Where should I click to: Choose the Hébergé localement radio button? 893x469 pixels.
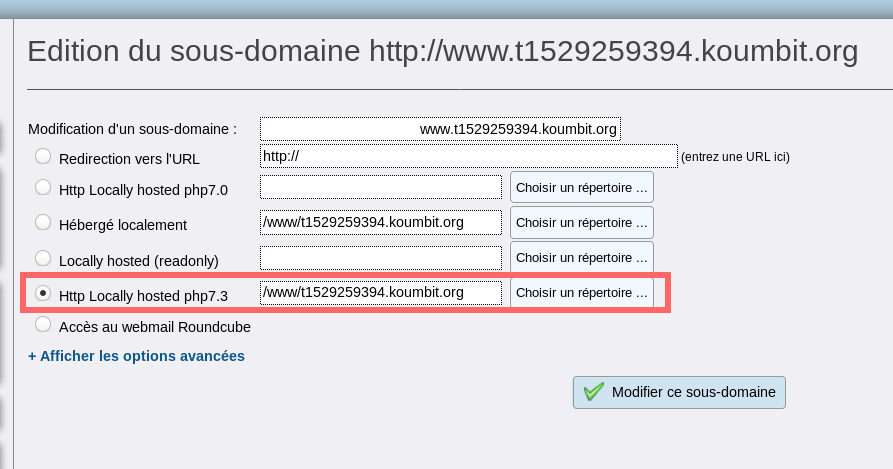(43, 223)
